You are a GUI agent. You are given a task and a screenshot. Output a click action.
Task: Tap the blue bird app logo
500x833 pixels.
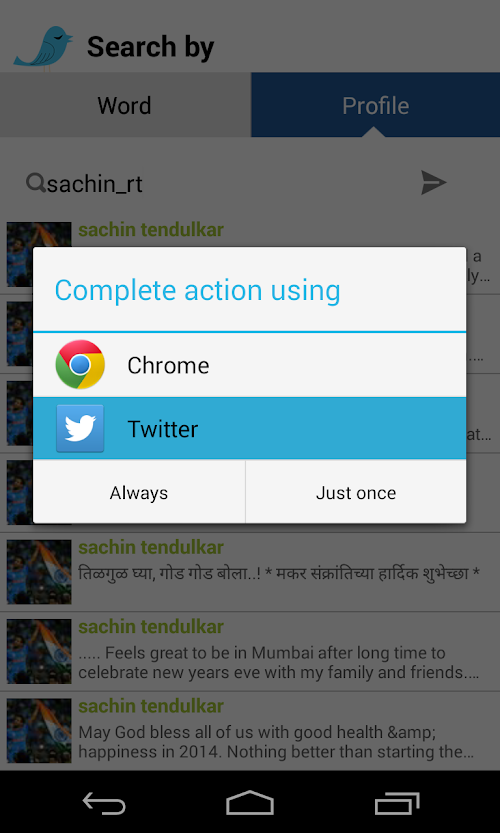[x=43, y=47]
